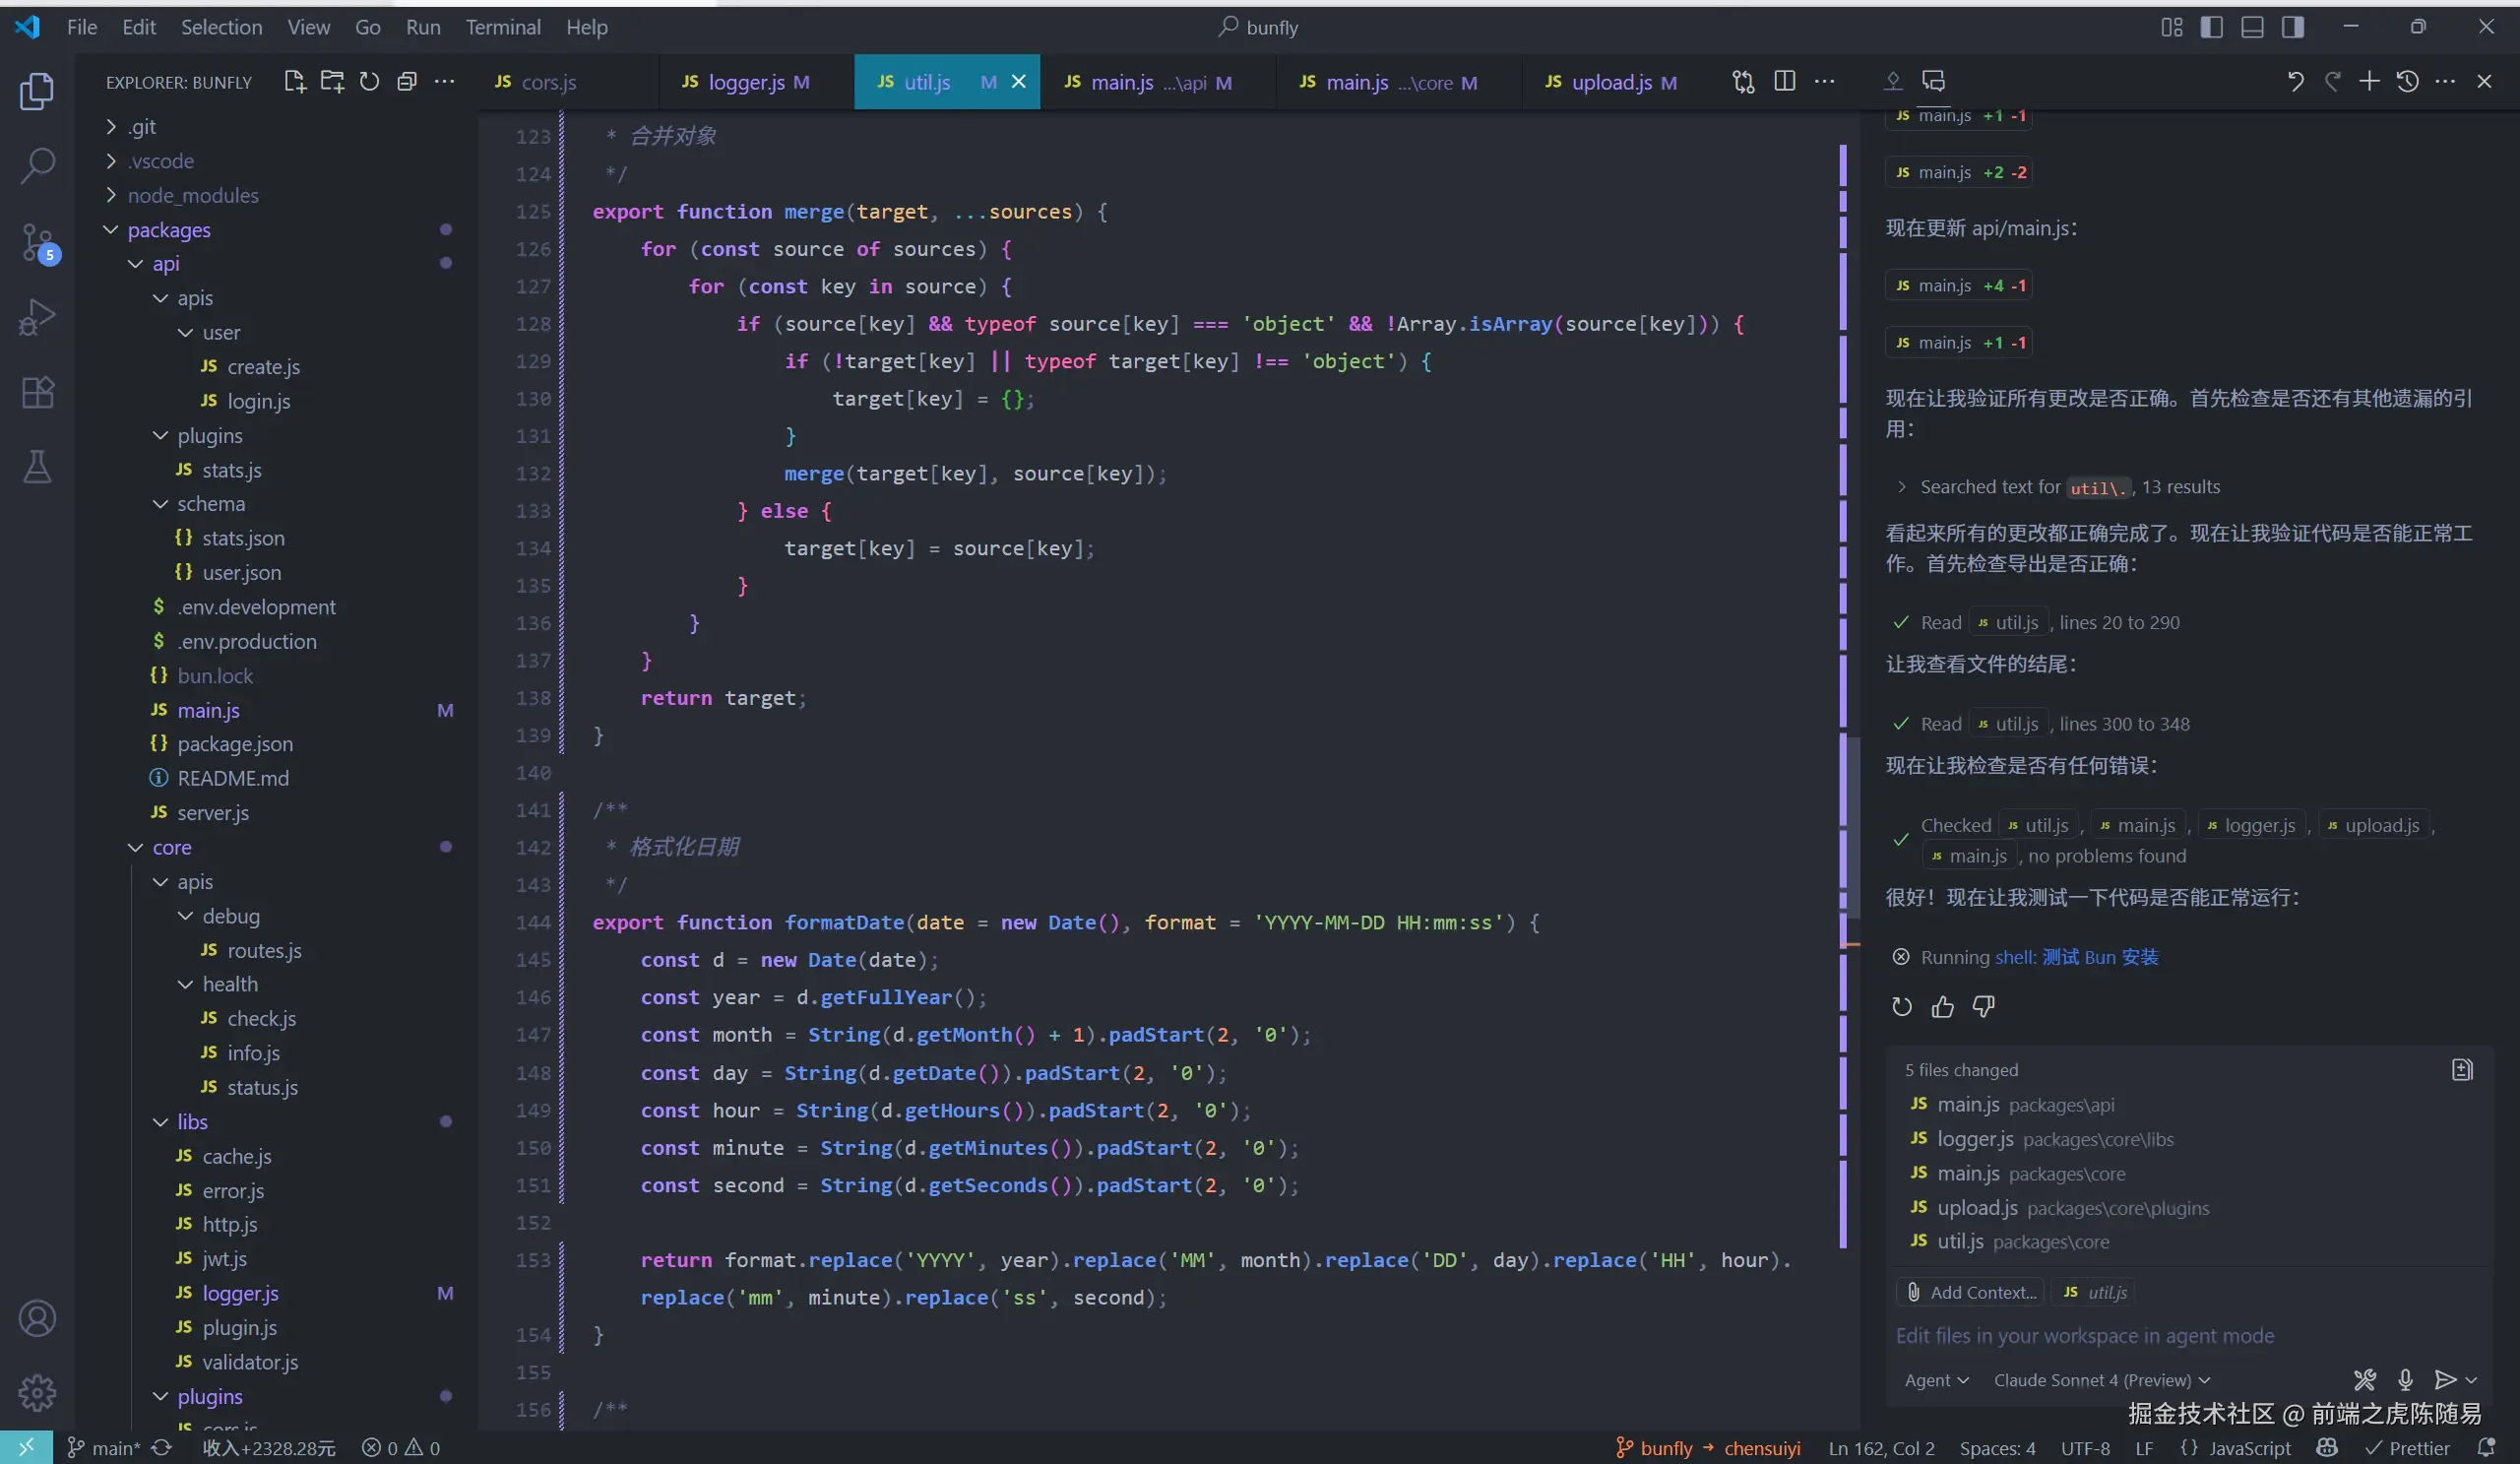Open the Terminal menu

point(502,27)
